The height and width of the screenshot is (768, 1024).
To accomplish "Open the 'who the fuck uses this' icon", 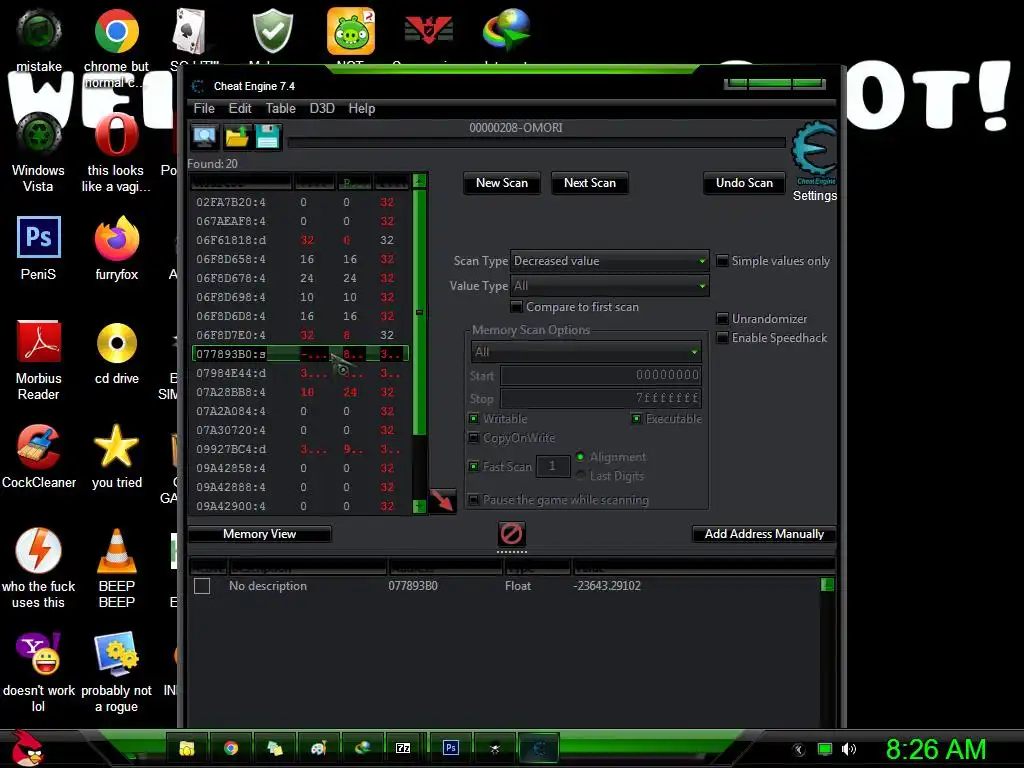I will (39, 551).
